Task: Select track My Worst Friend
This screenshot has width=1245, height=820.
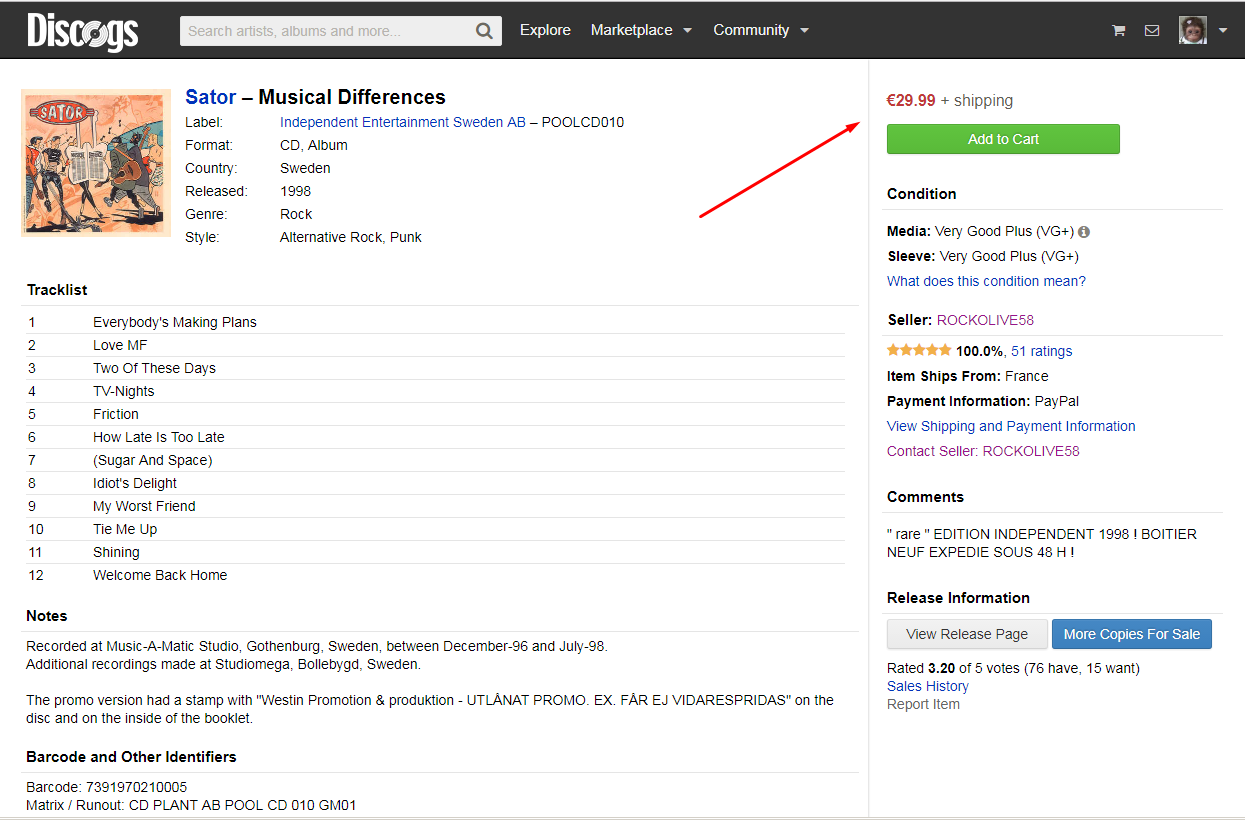Action: (144, 506)
